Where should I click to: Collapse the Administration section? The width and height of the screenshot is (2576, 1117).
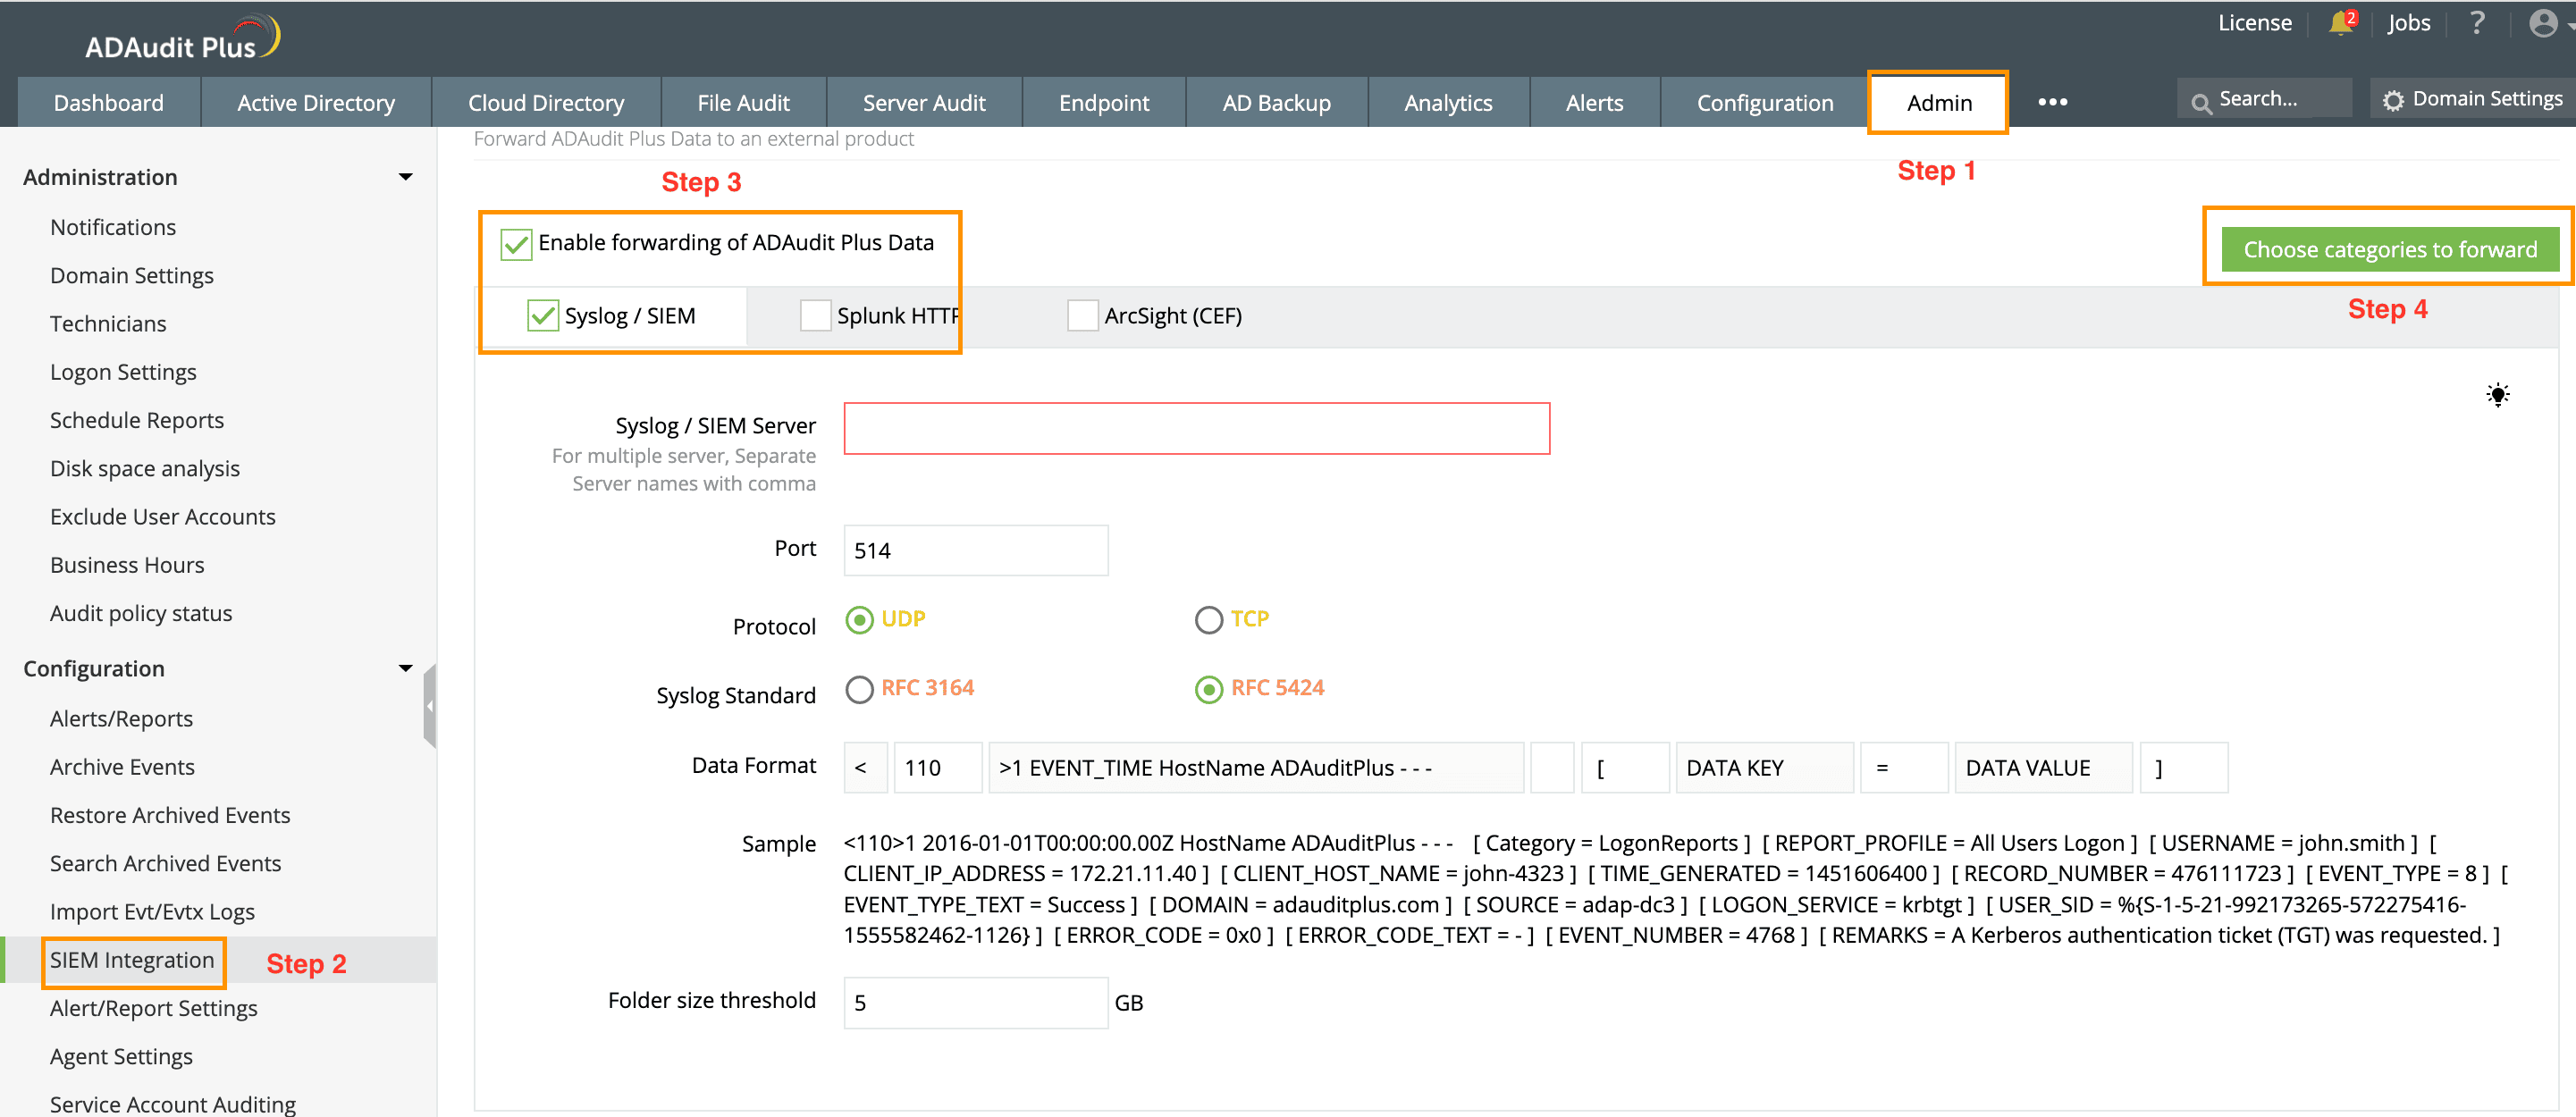click(405, 177)
